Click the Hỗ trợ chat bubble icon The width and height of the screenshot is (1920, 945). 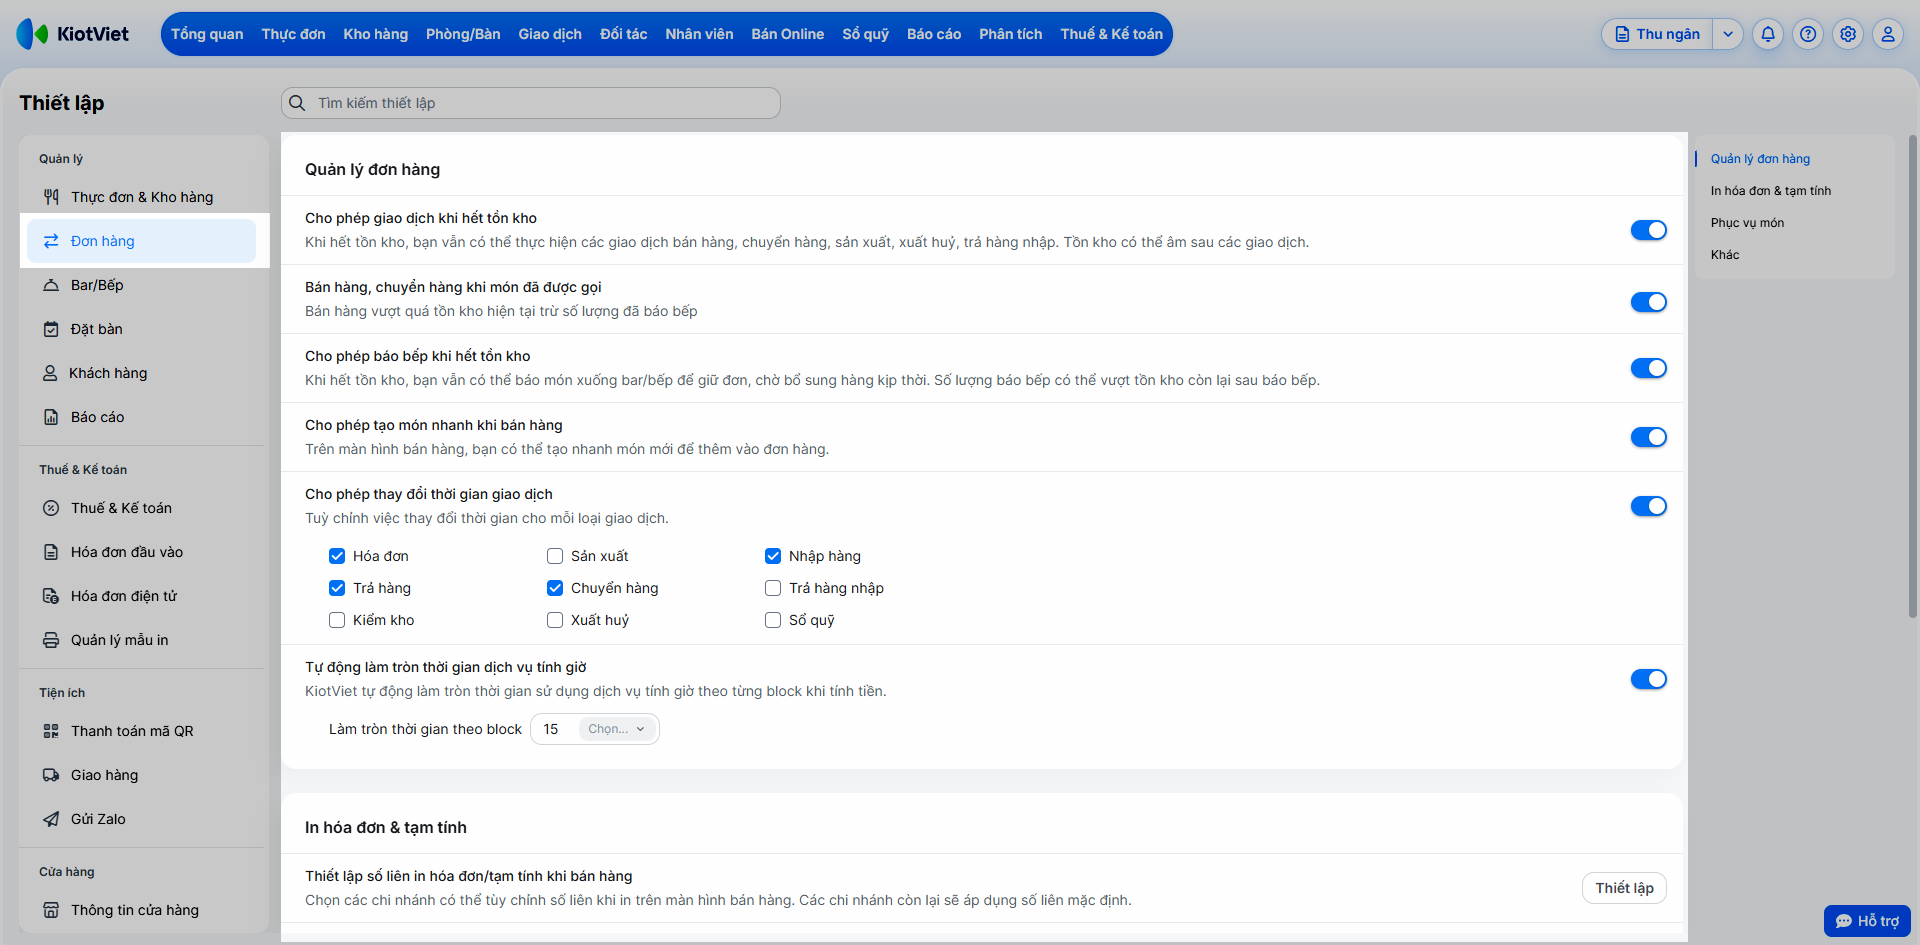pyautogui.click(x=1844, y=921)
